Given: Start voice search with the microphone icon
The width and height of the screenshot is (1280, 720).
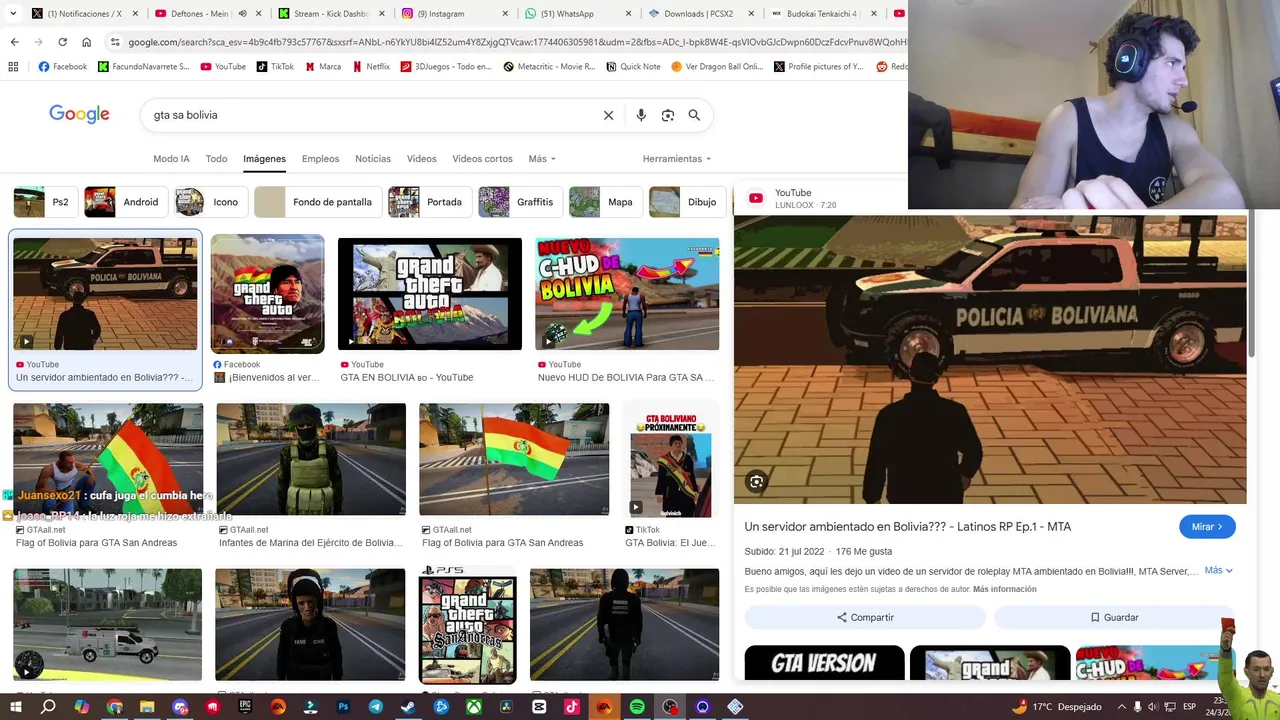Looking at the screenshot, I should coord(641,115).
